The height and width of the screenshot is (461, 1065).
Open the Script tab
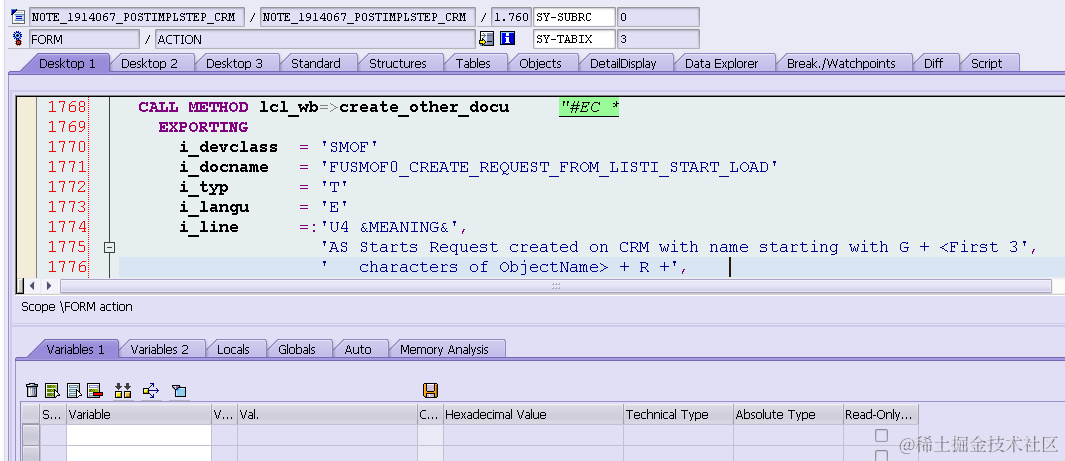pyautogui.click(x=986, y=63)
